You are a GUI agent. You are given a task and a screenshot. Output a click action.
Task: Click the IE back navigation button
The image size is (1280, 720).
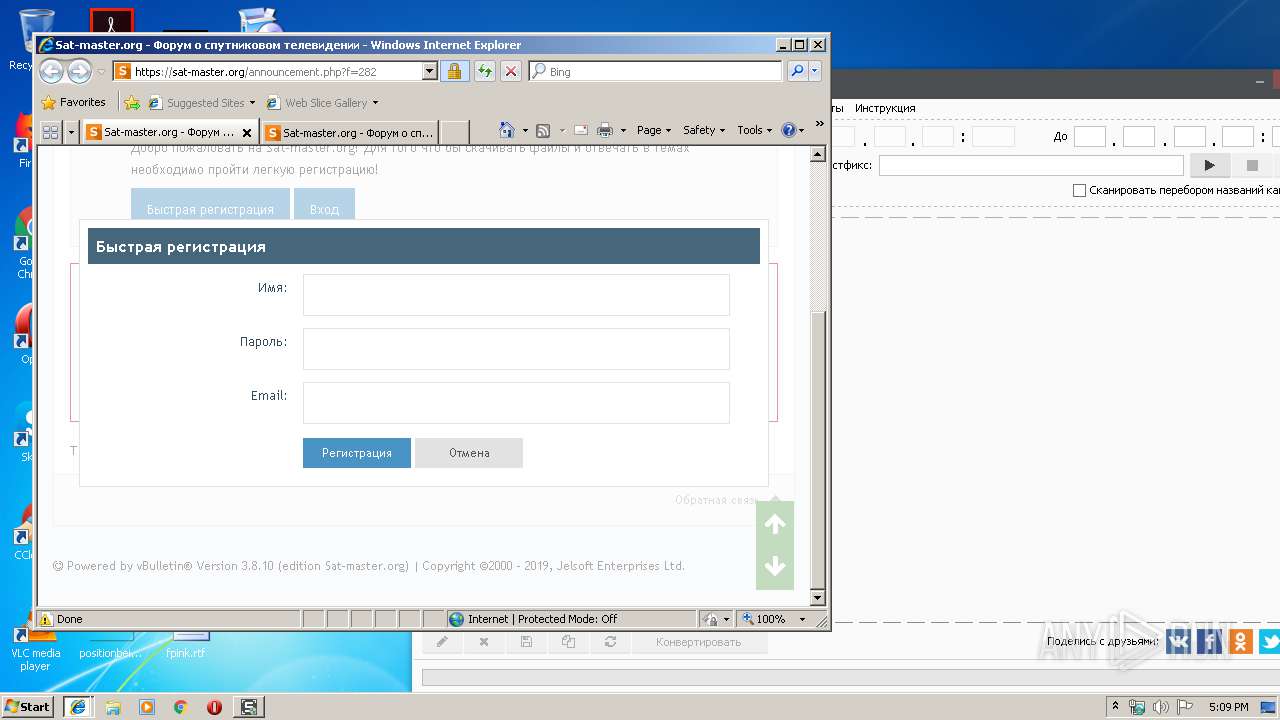pos(52,71)
